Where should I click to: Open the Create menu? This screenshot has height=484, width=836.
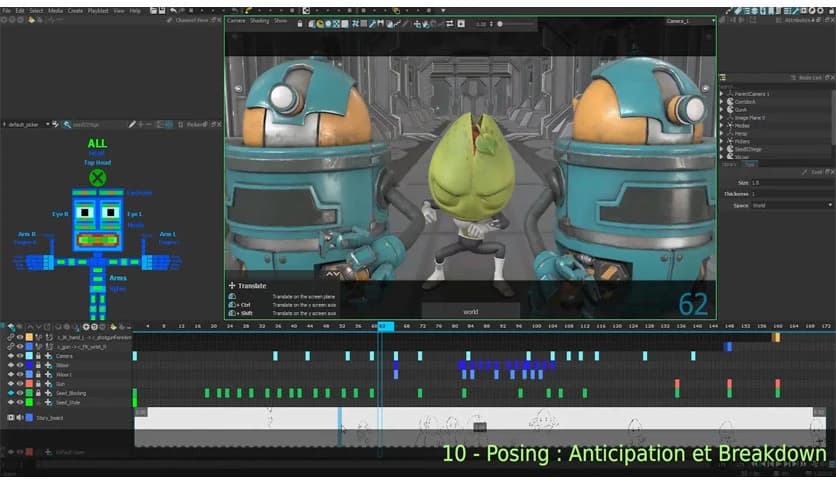pos(75,11)
